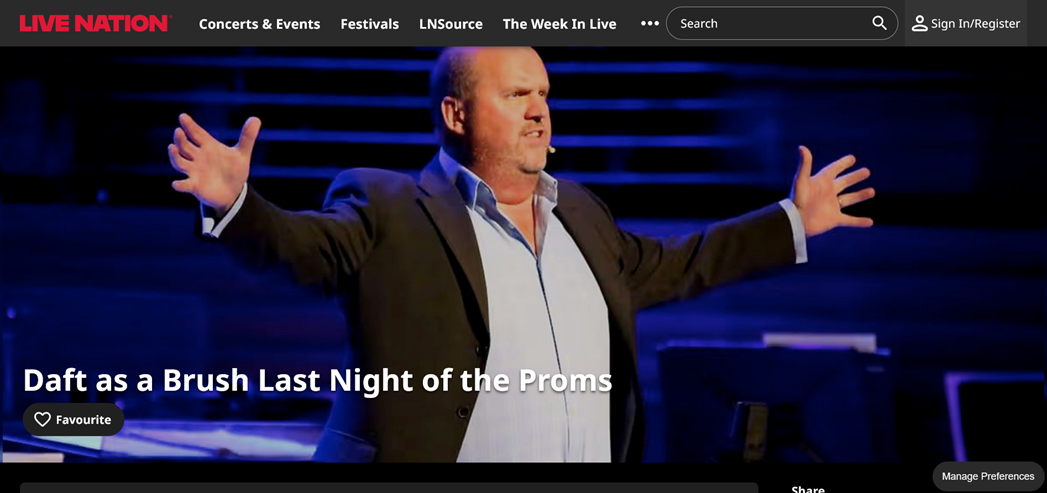The width and height of the screenshot is (1047, 493).
Task: Open the three-dot more menu
Action: (x=650, y=23)
